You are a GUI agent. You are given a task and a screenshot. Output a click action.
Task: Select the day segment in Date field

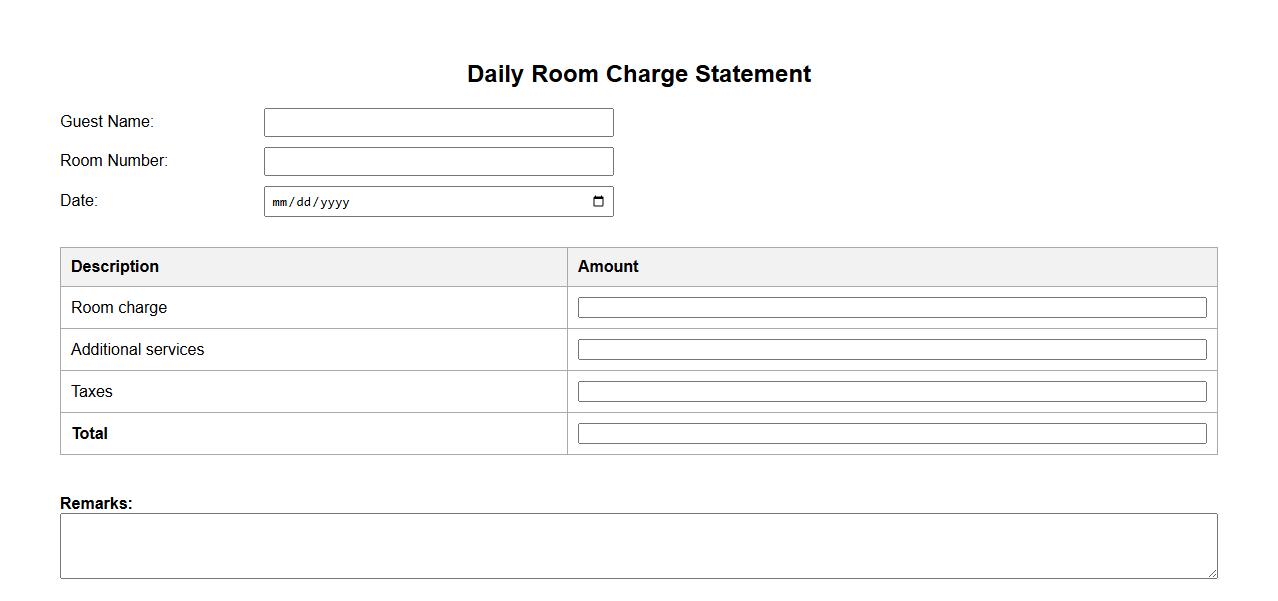tap(303, 202)
